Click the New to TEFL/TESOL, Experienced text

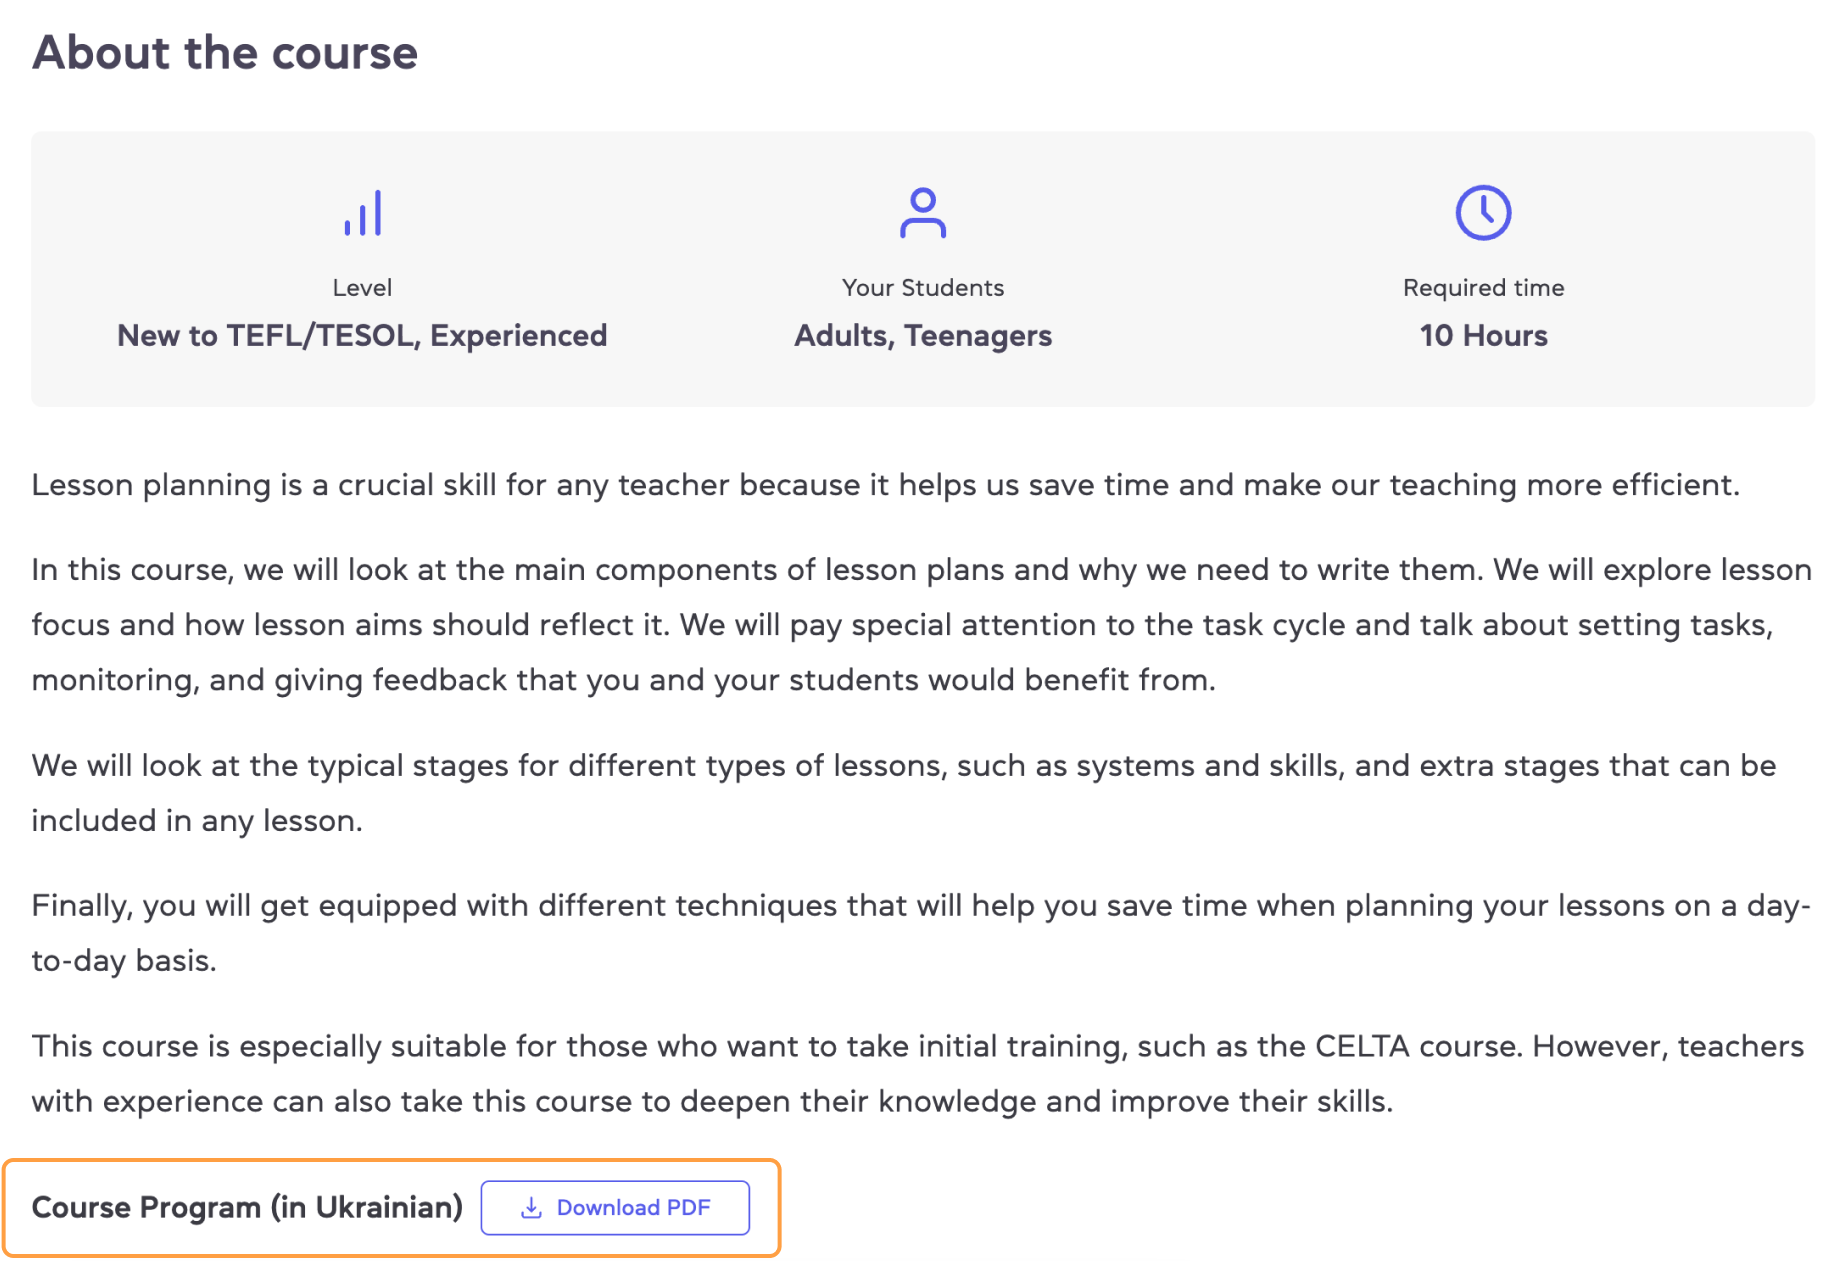(x=362, y=336)
